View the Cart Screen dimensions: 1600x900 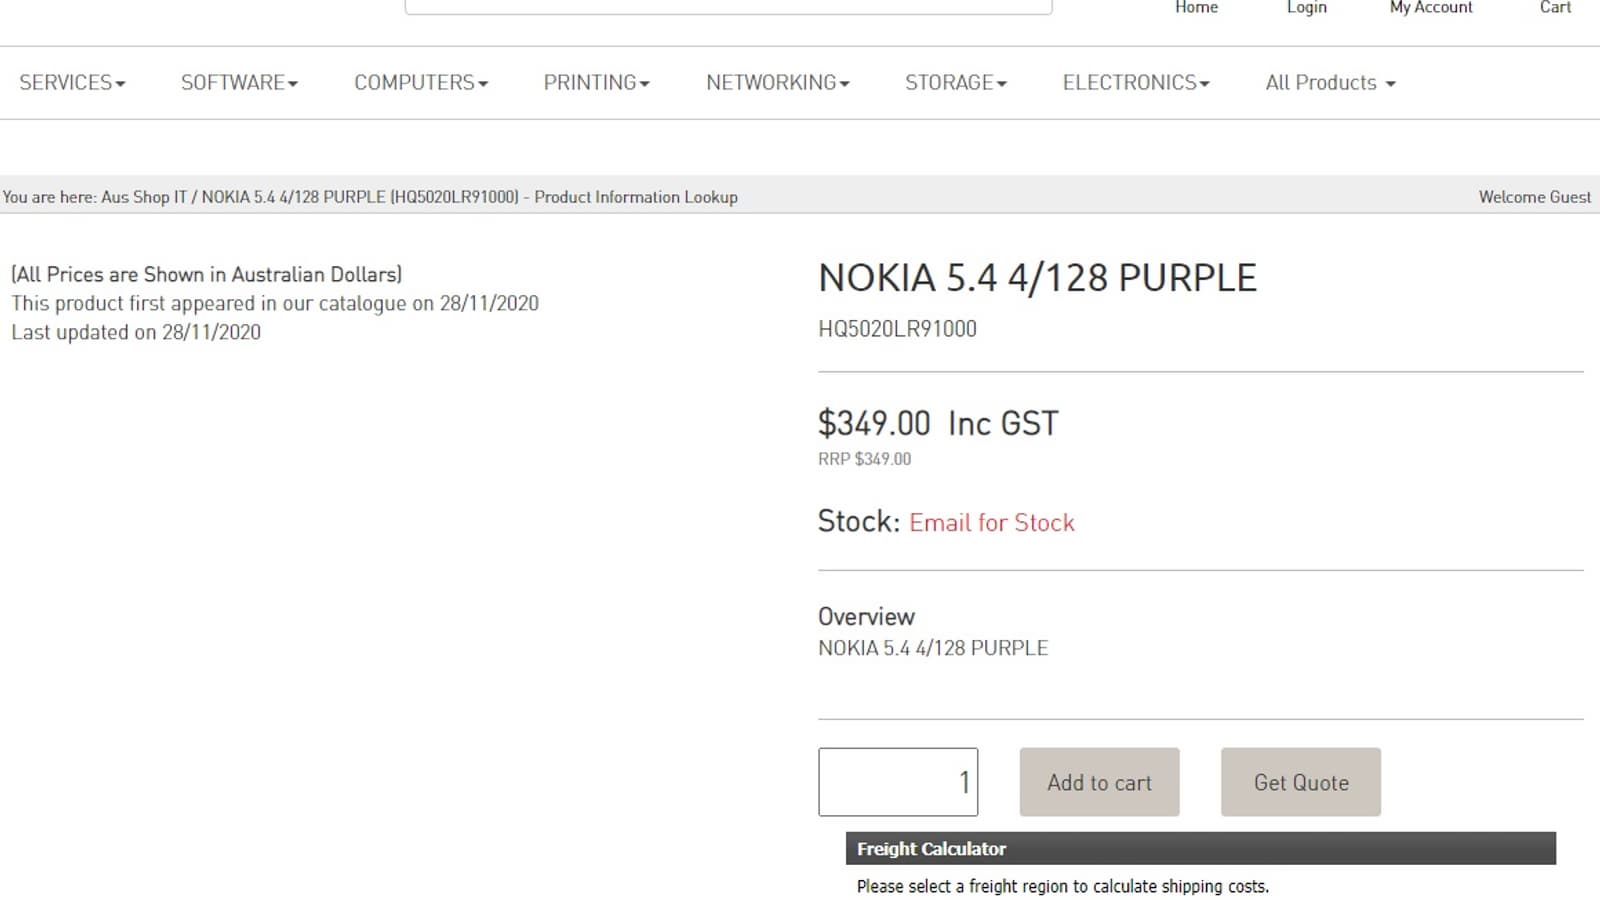click(1555, 8)
